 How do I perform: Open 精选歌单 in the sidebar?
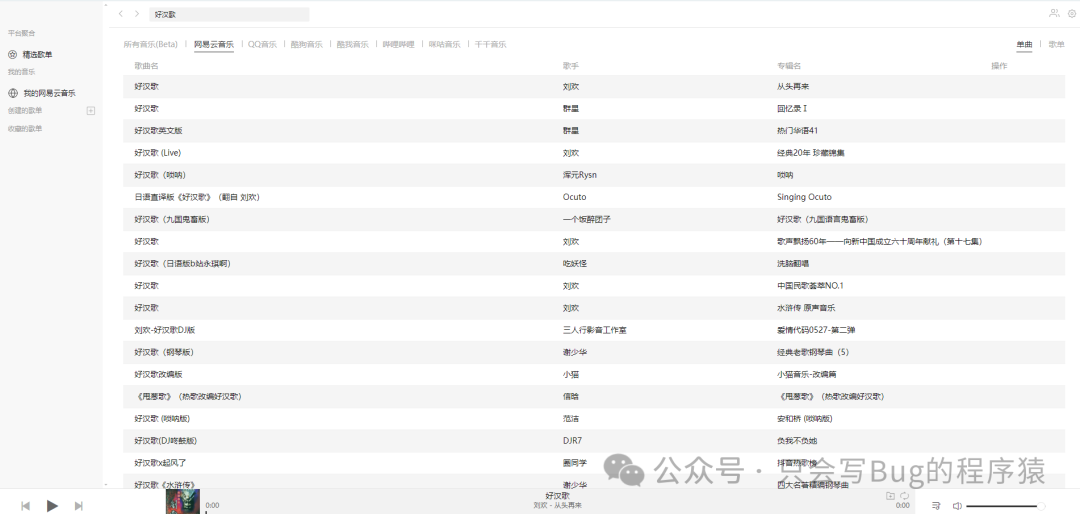pos(37,54)
